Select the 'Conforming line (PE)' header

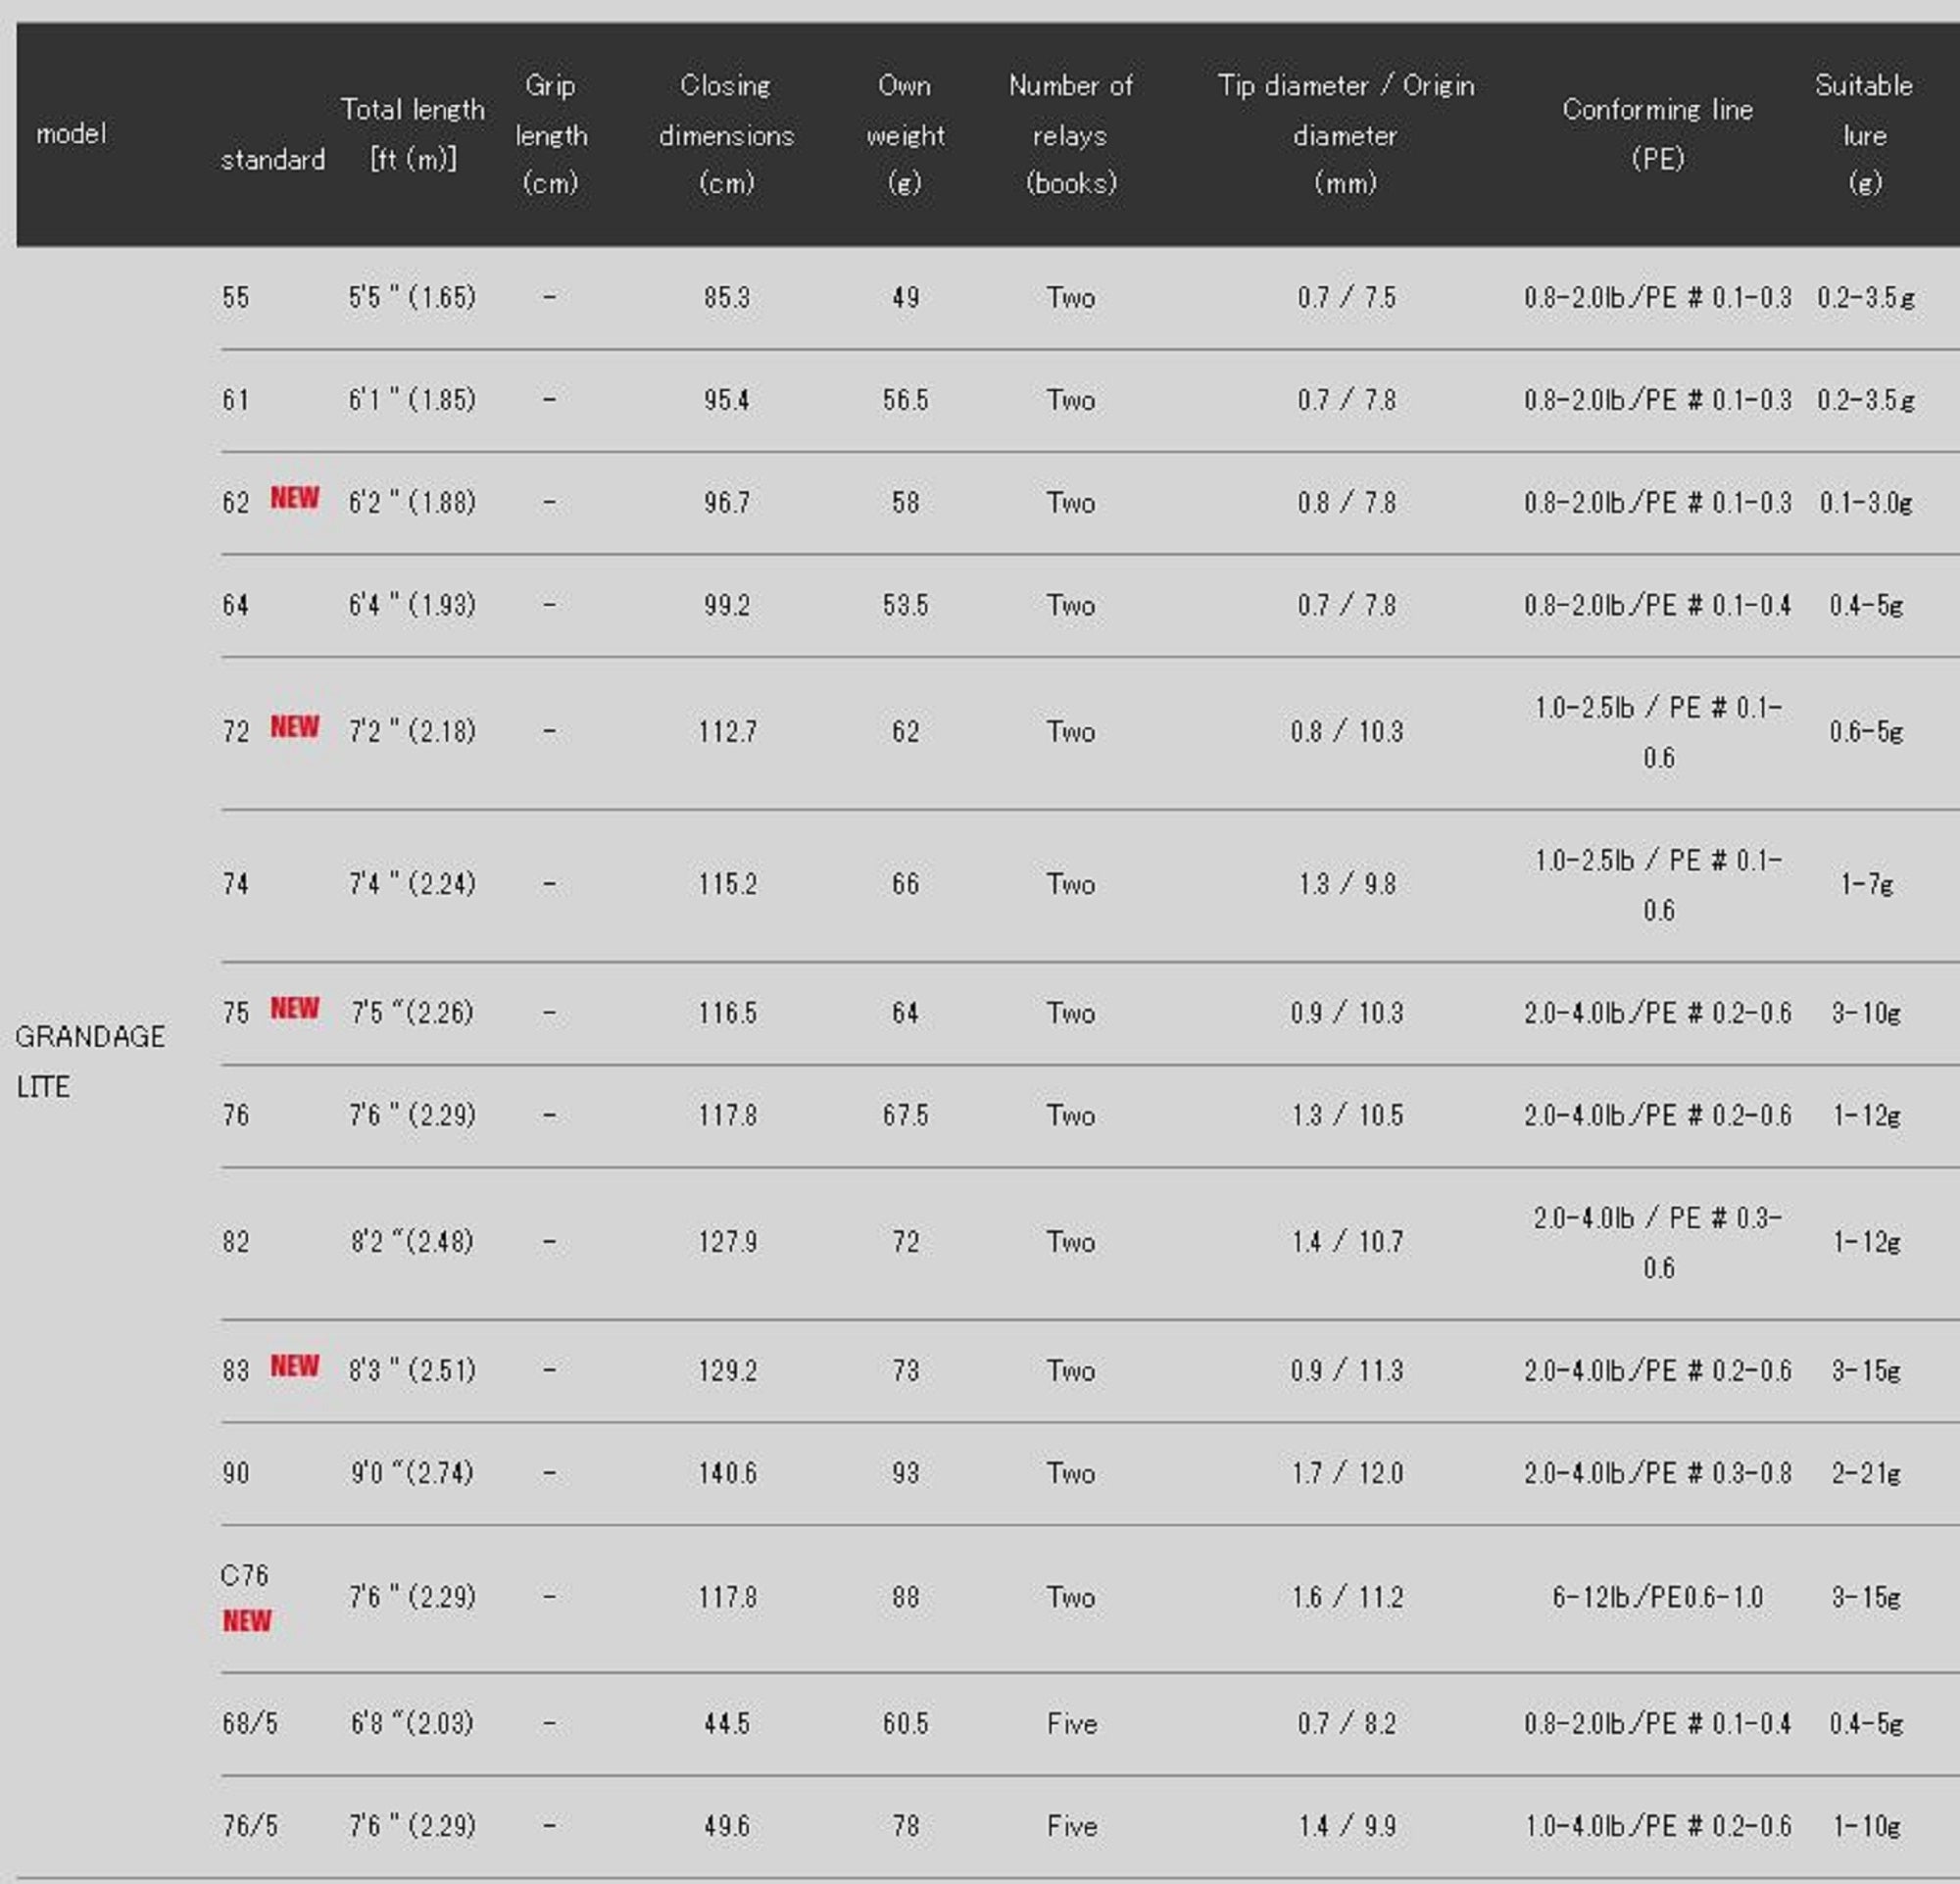click(x=1657, y=134)
